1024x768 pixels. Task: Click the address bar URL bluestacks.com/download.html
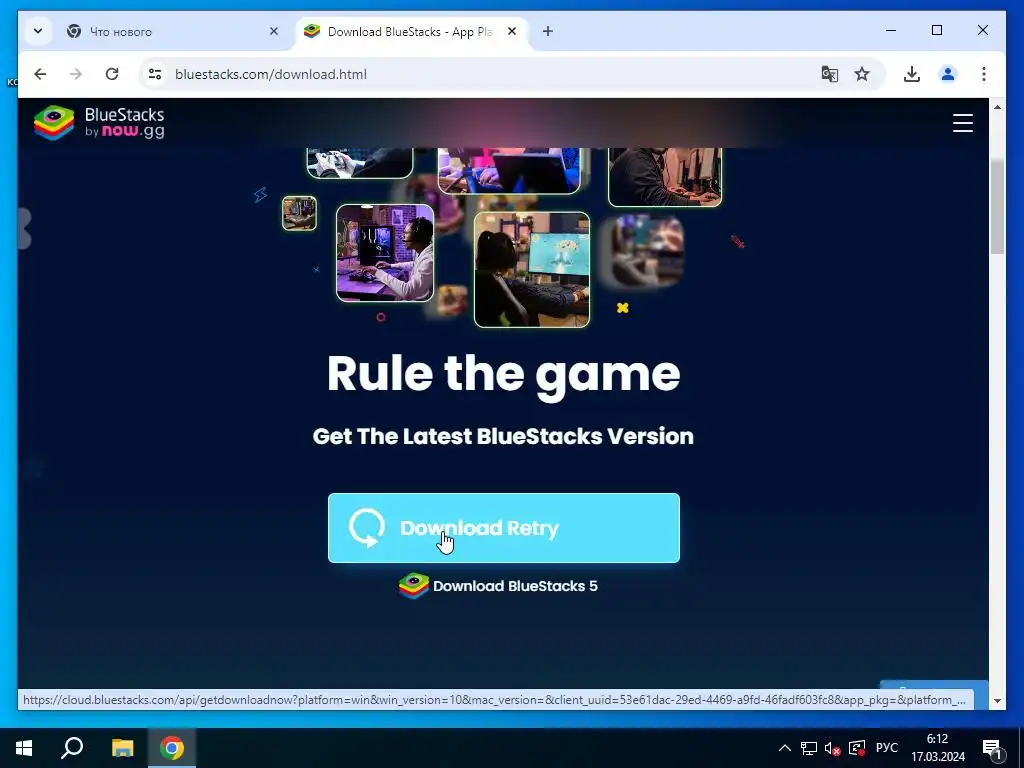click(270, 74)
